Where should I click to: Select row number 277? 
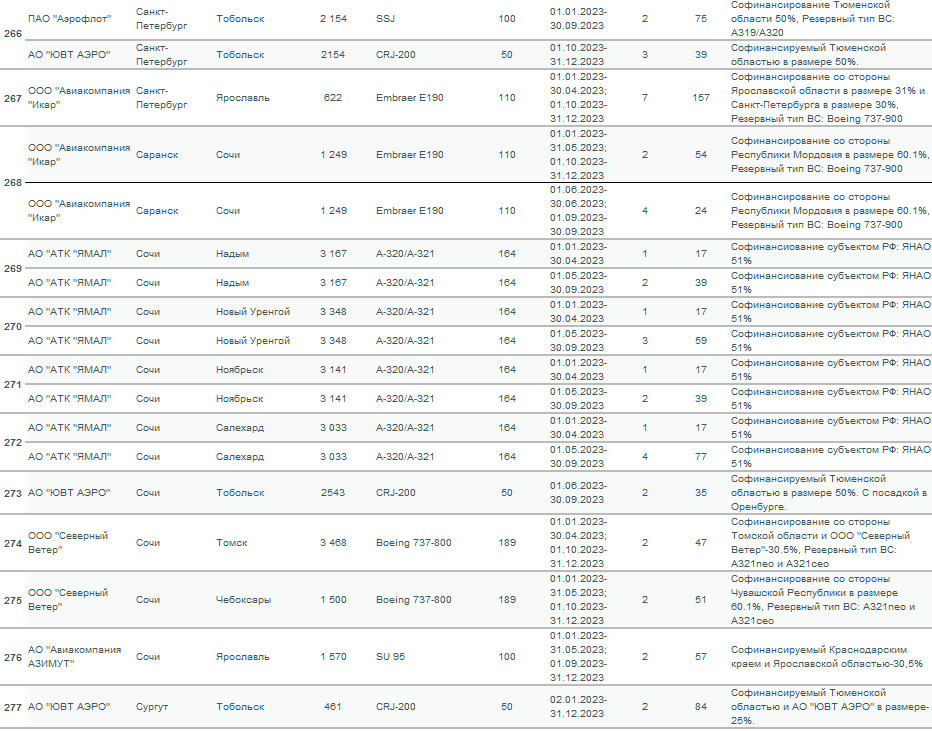coord(12,707)
